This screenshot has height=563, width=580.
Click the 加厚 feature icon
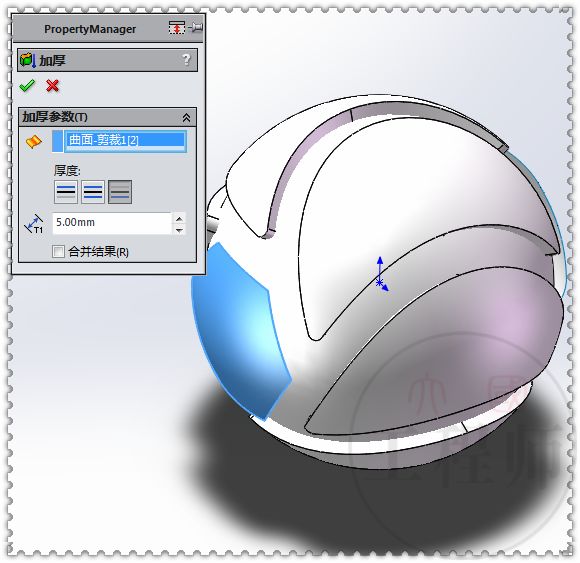click(28, 60)
